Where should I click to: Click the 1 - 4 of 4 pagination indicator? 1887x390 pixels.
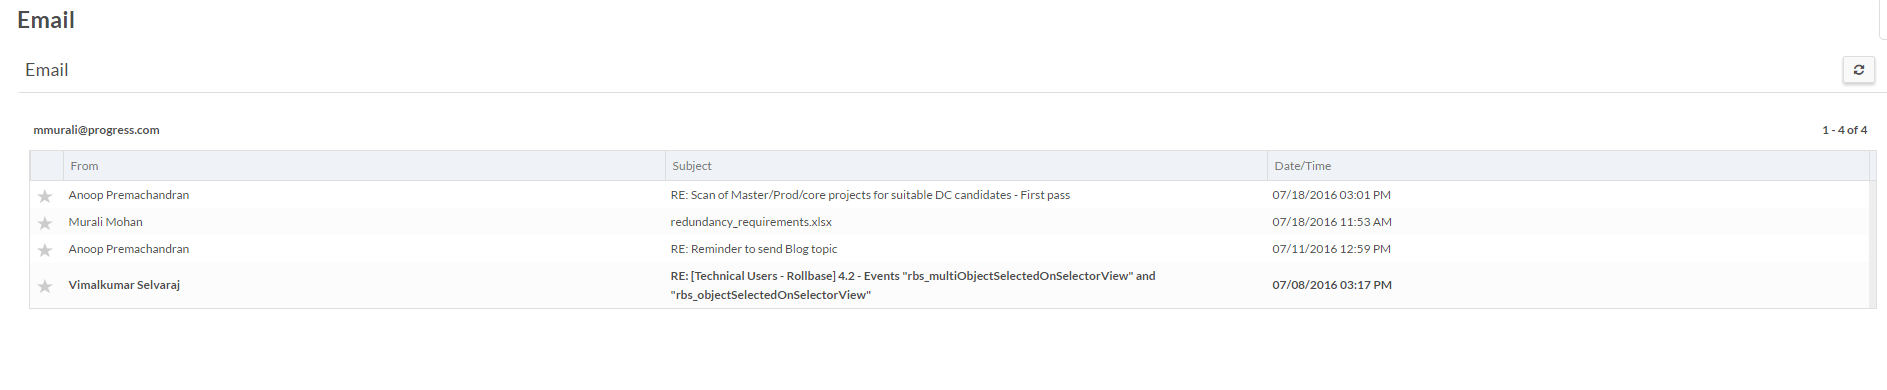(1844, 130)
